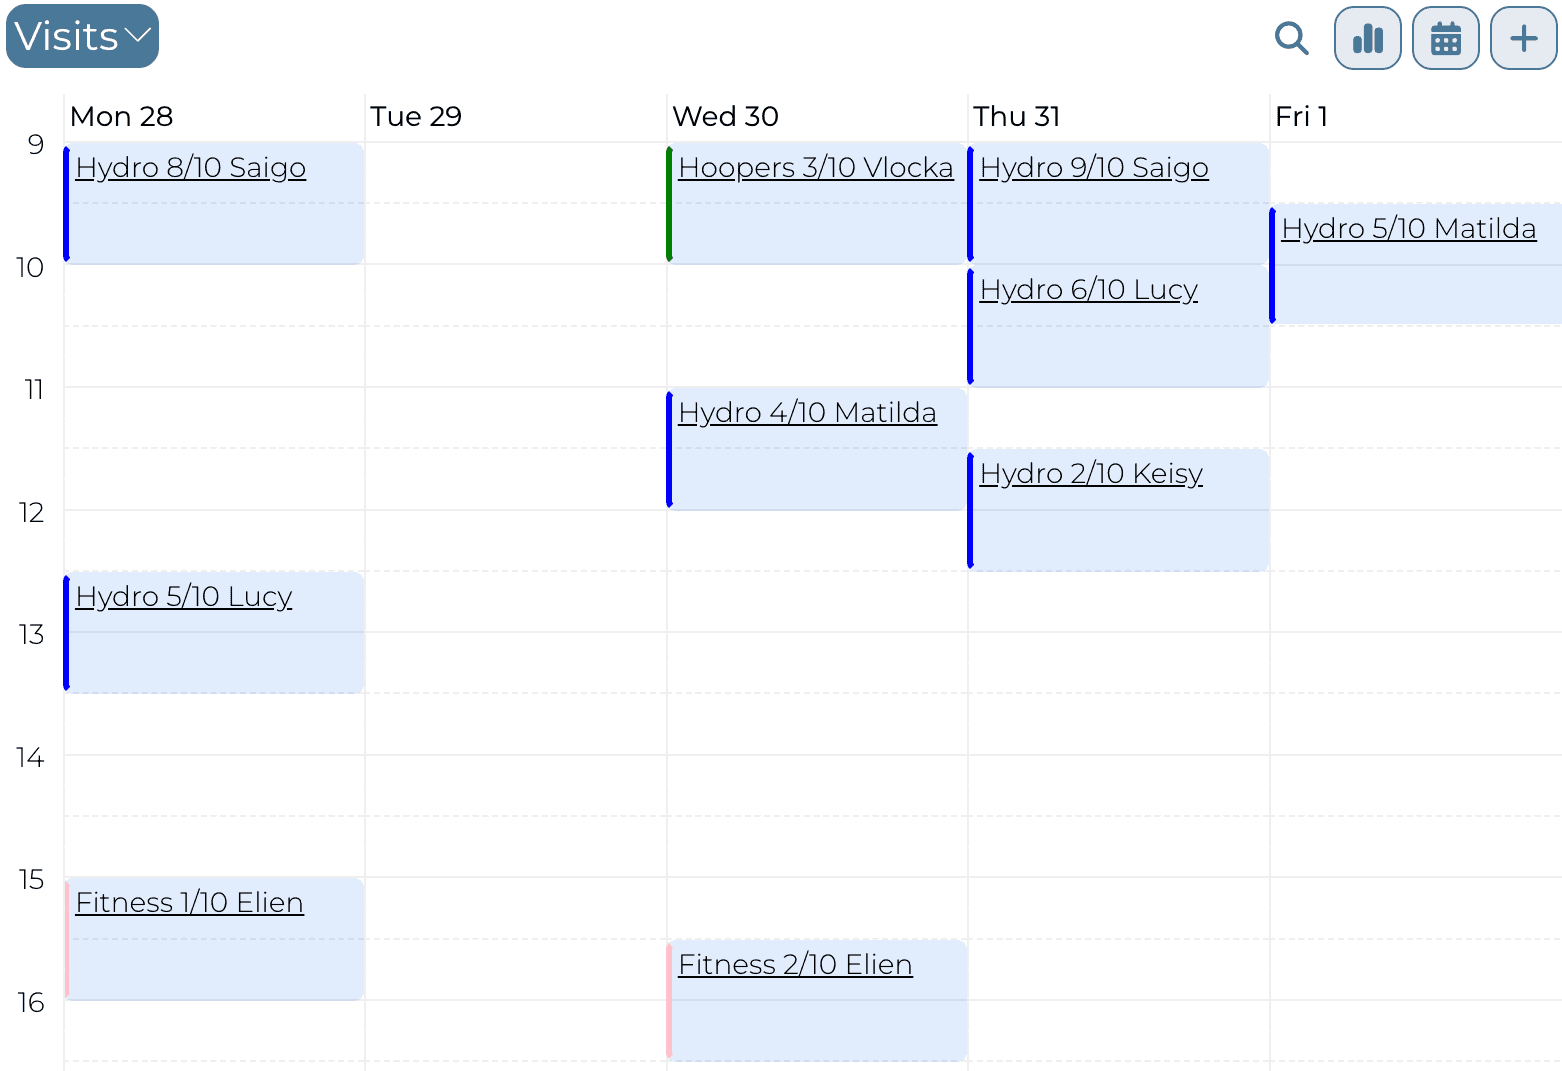Open Hydro 5/10 Lucy on Monday

(x=184, y=596)
